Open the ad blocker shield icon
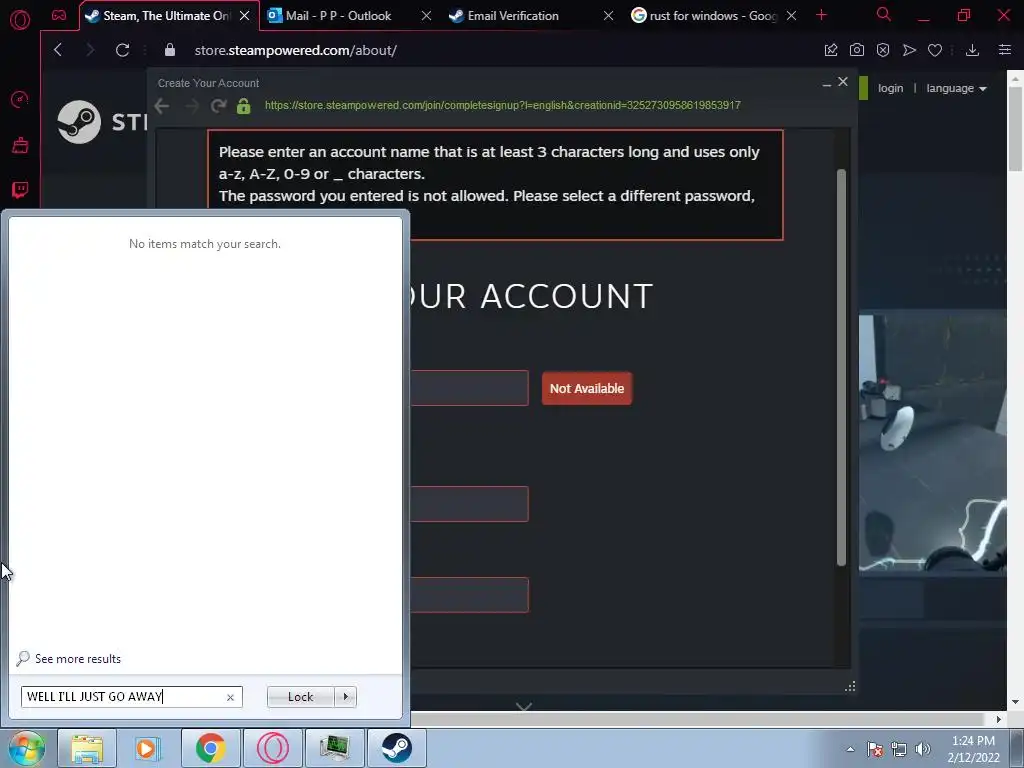This screenshot has height=768, width=1024. [883, 50]
